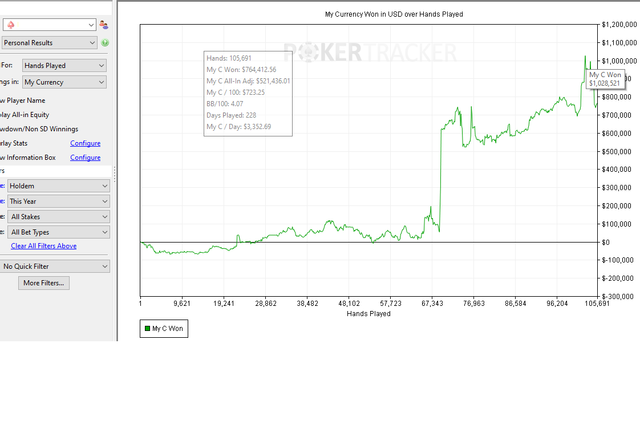This screenshot has width=640, height=444.
Task: Click the 67,343 x-axis tick label
Action: (x=432, y=304)
